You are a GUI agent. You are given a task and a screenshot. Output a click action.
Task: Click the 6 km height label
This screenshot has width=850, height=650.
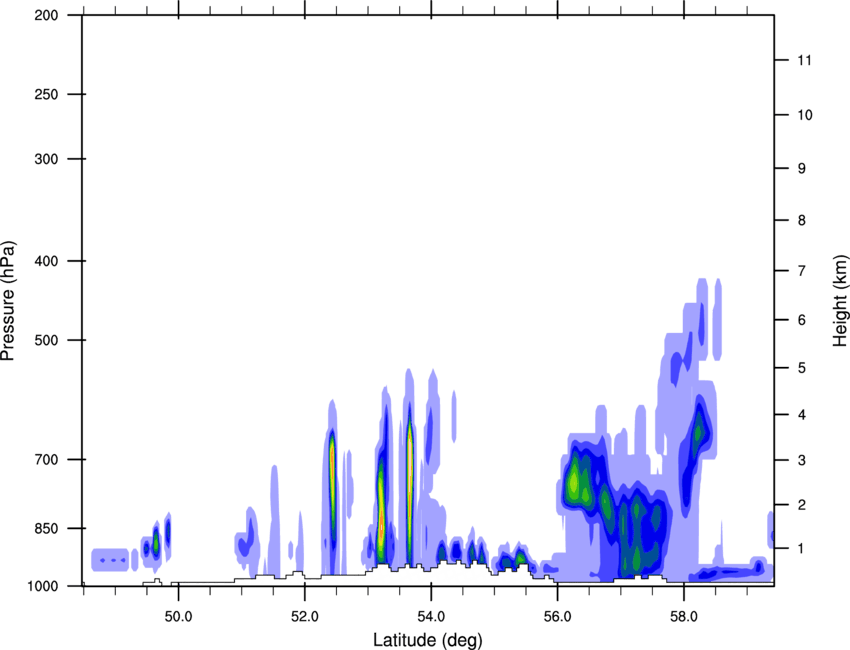tap(802, 320)
